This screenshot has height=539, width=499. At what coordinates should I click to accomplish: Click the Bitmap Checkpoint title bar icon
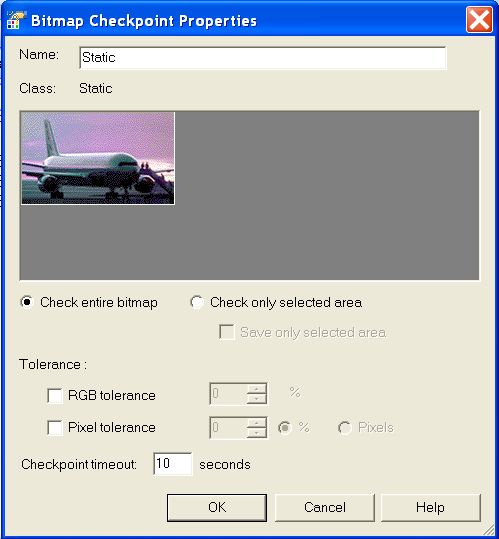(x=15, y=20)
